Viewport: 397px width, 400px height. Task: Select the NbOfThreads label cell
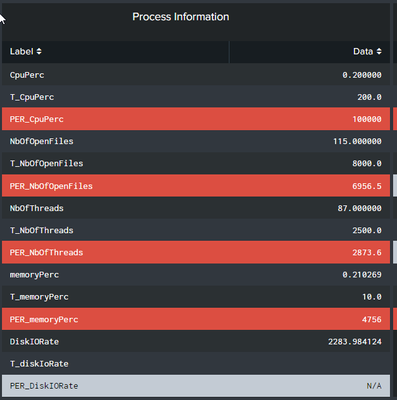(37, 208)
